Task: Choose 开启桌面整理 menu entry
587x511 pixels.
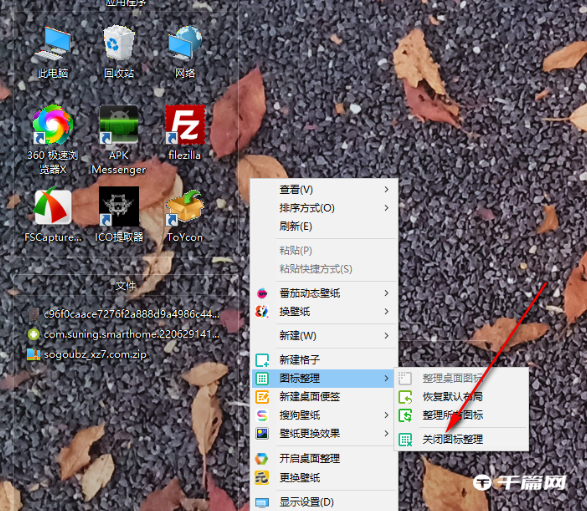Action: coord(323,459)
